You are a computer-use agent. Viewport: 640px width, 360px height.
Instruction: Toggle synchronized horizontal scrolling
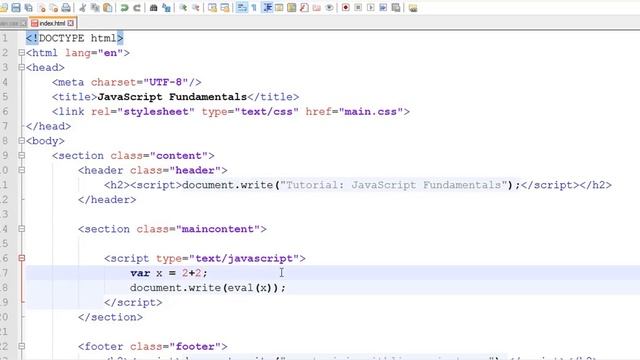tap(225, 7)
